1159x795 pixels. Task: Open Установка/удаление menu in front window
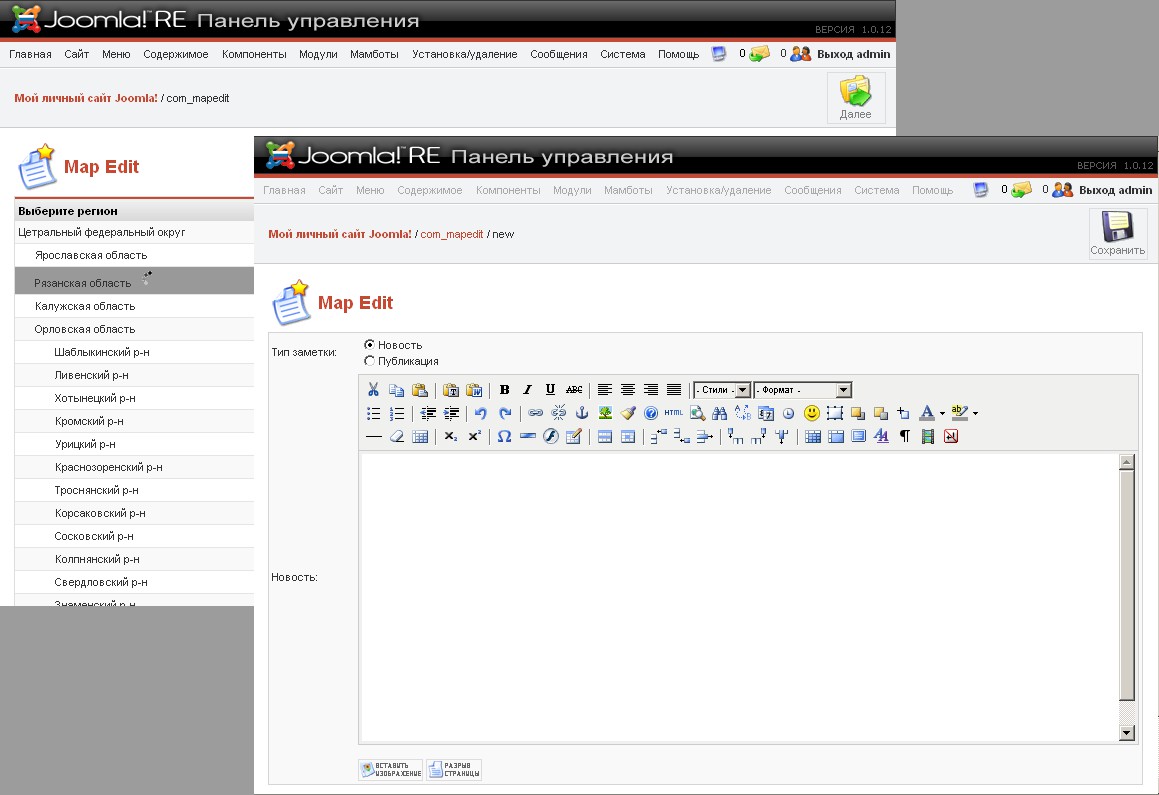718,190
